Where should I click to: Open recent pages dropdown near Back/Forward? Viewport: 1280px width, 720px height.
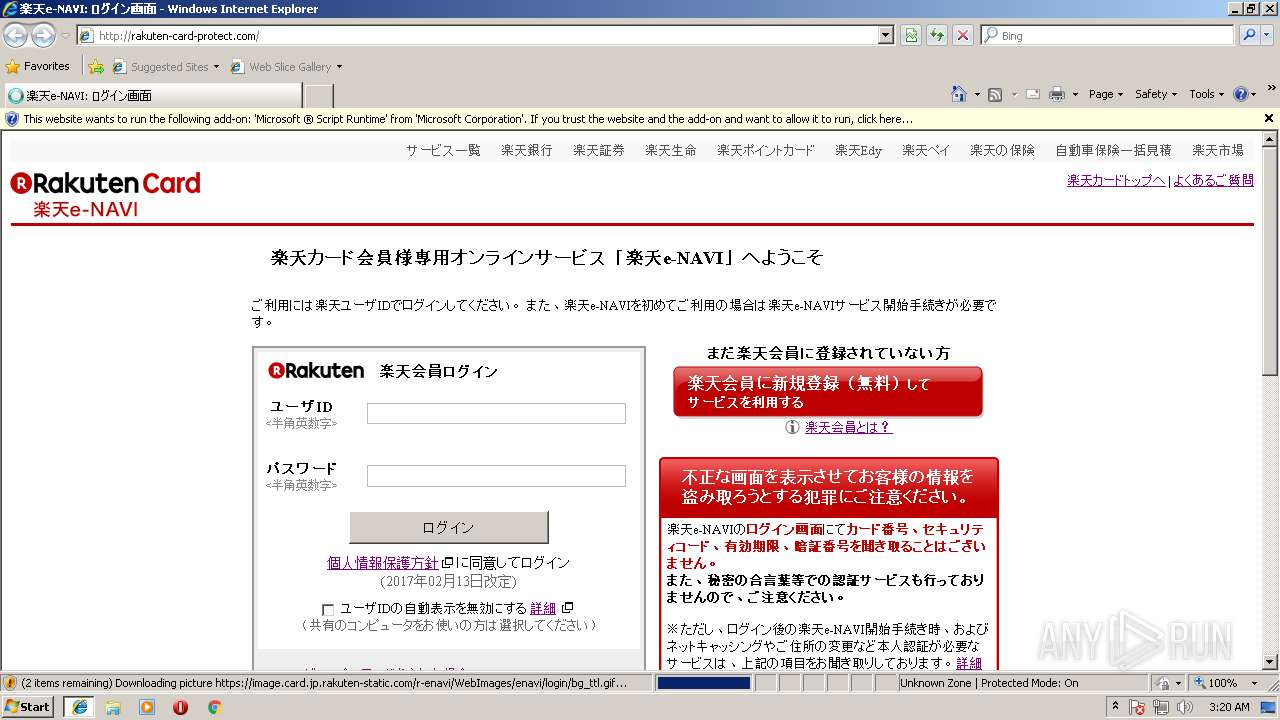coord(65,35)
